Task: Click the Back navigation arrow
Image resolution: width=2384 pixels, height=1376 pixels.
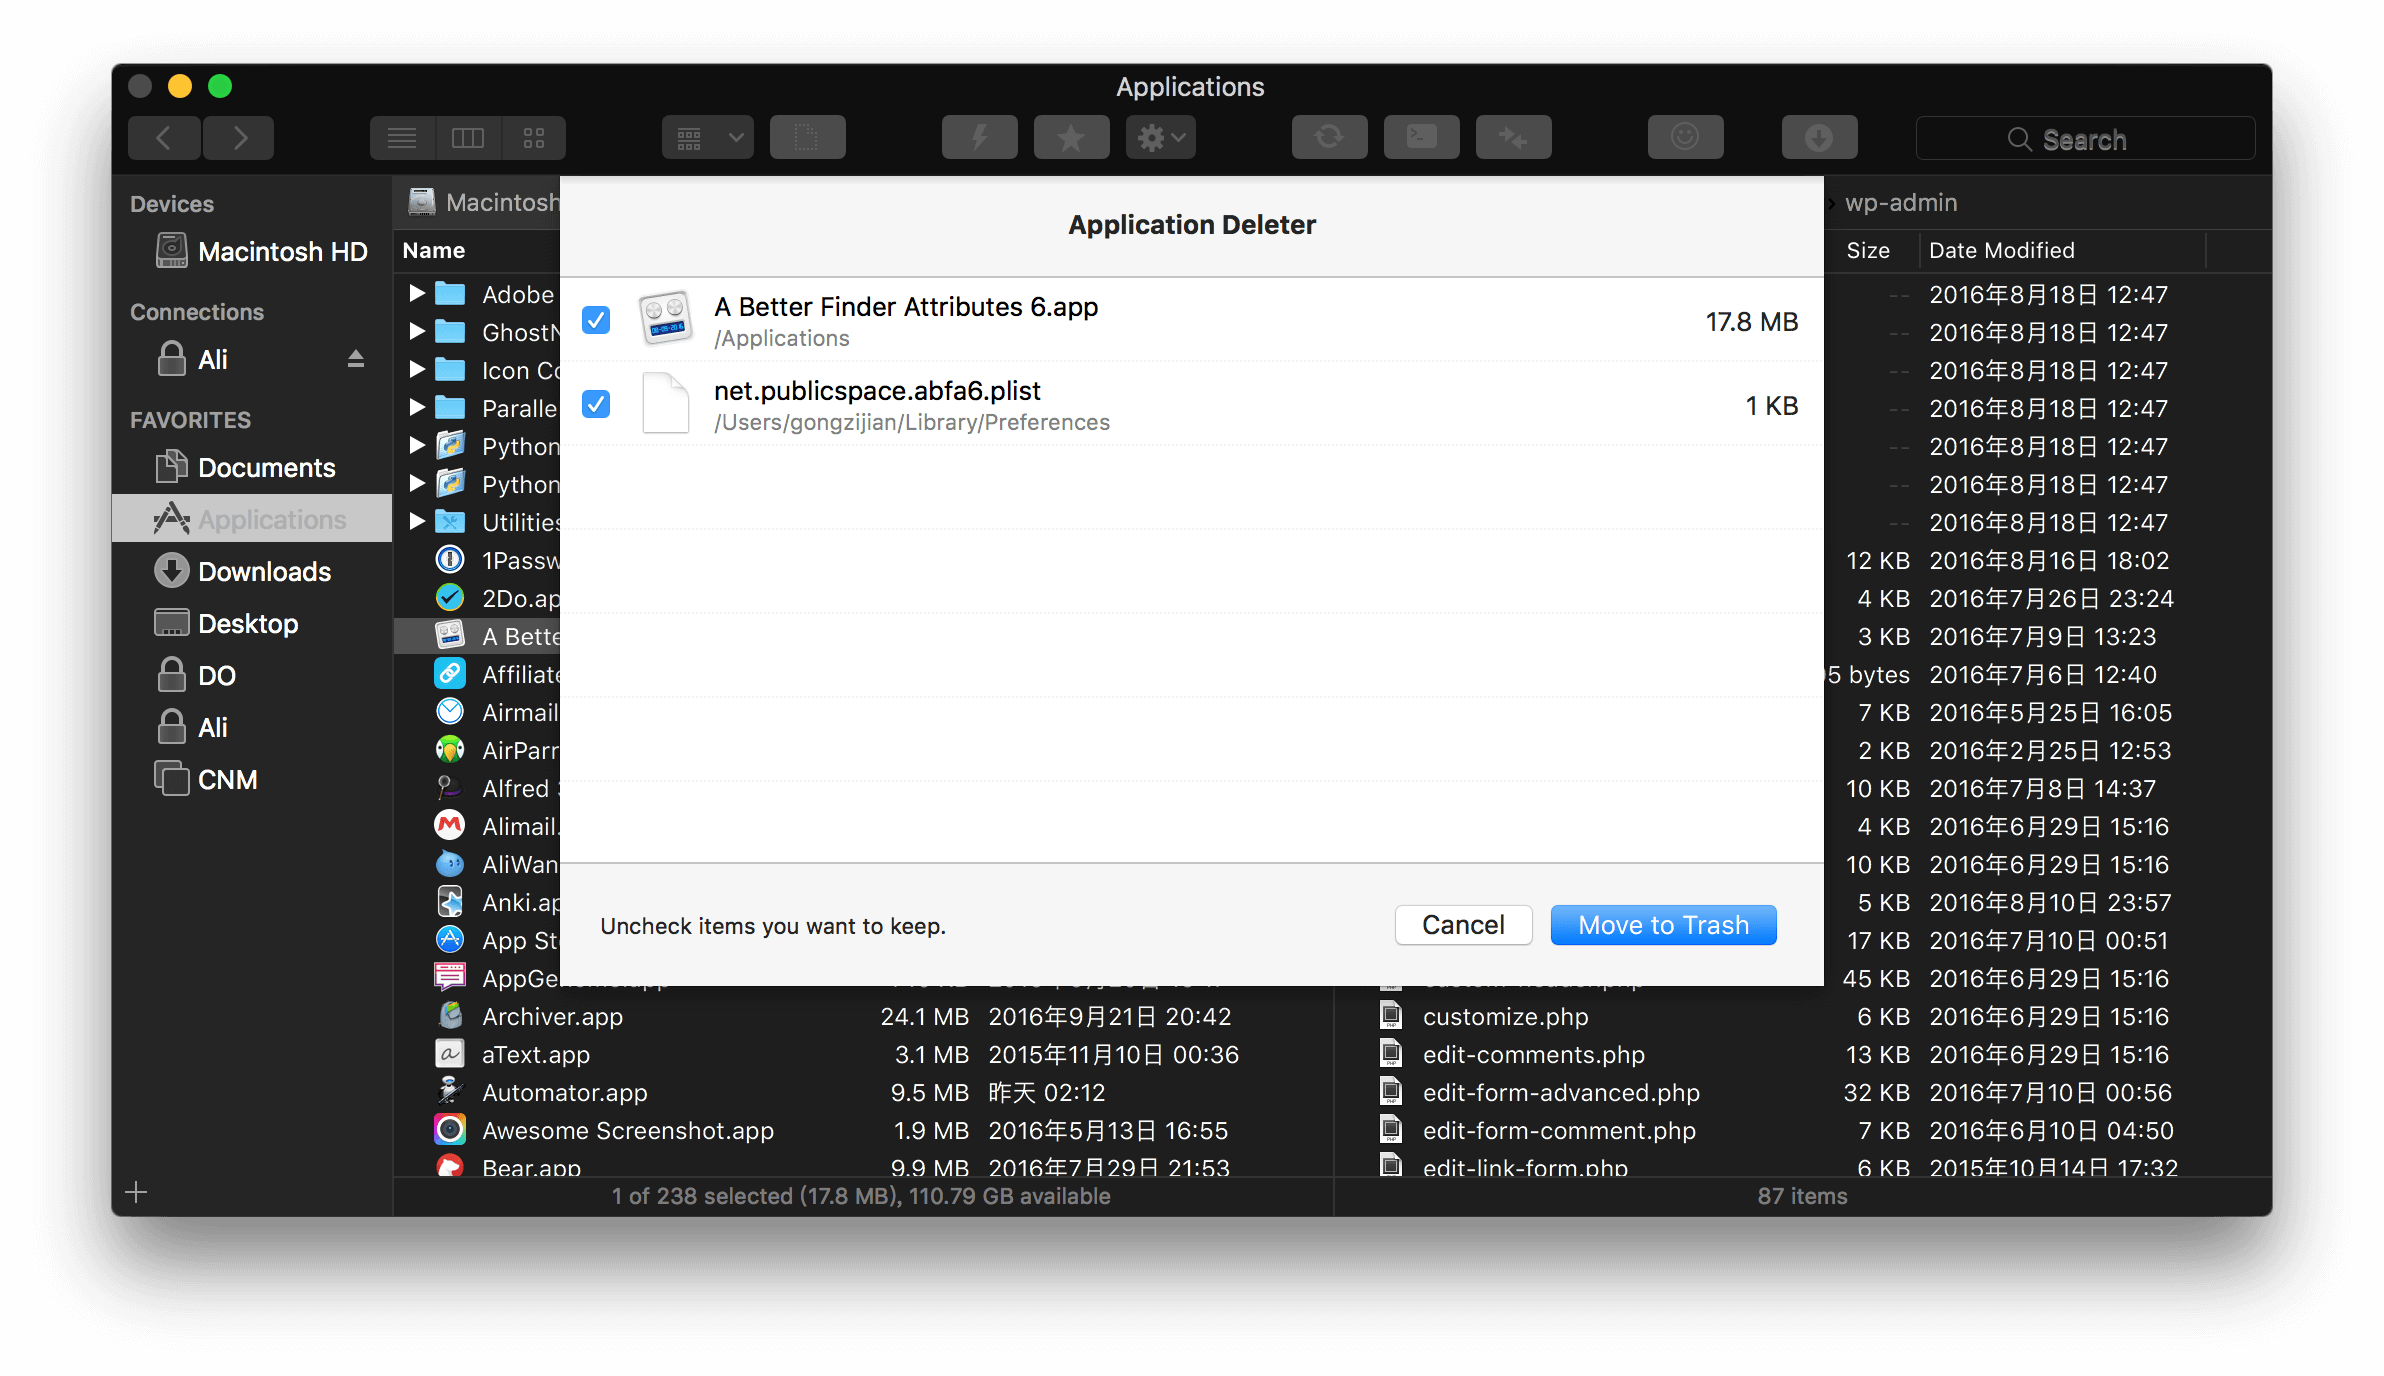Action: tap(164, 138)
